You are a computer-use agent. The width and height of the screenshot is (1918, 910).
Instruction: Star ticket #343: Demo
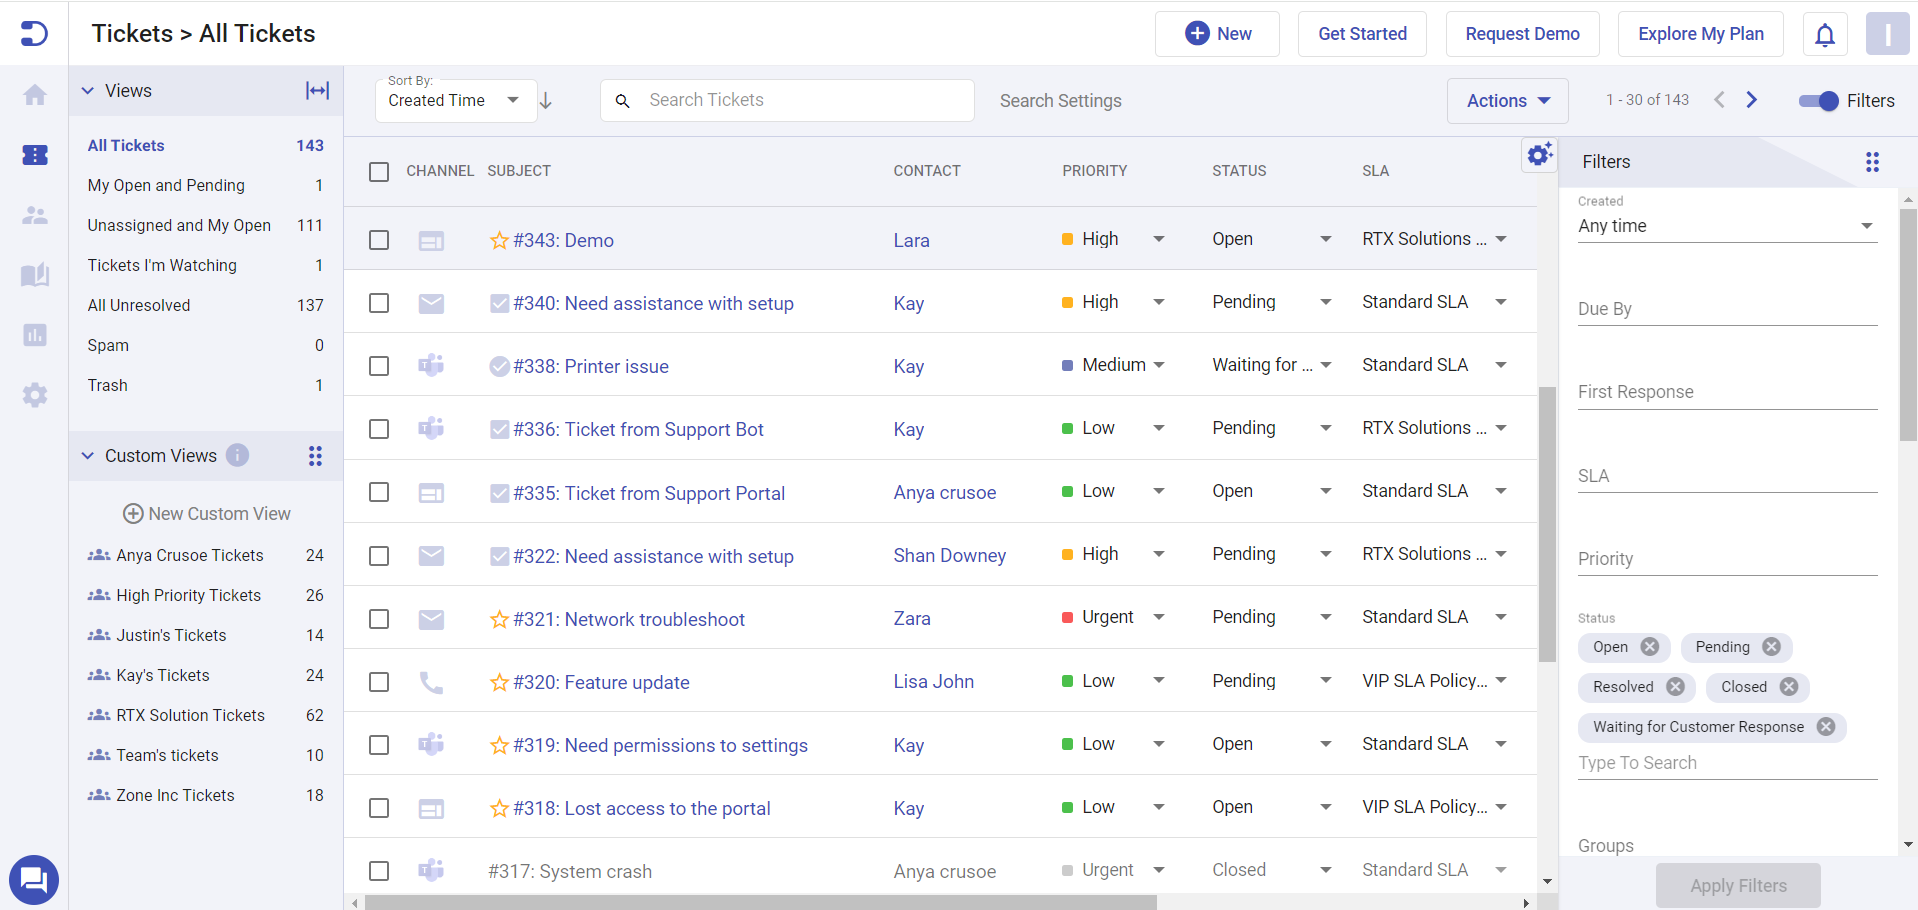499,241
